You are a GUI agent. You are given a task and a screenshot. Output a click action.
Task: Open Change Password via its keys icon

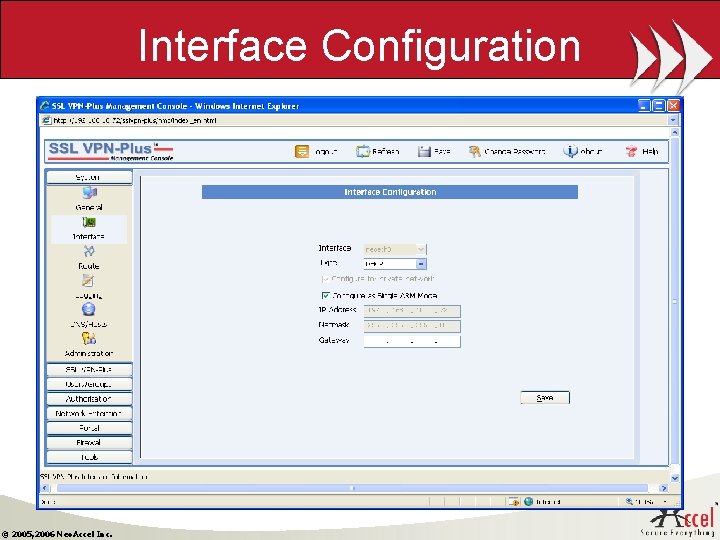click(x=474, y=151)
